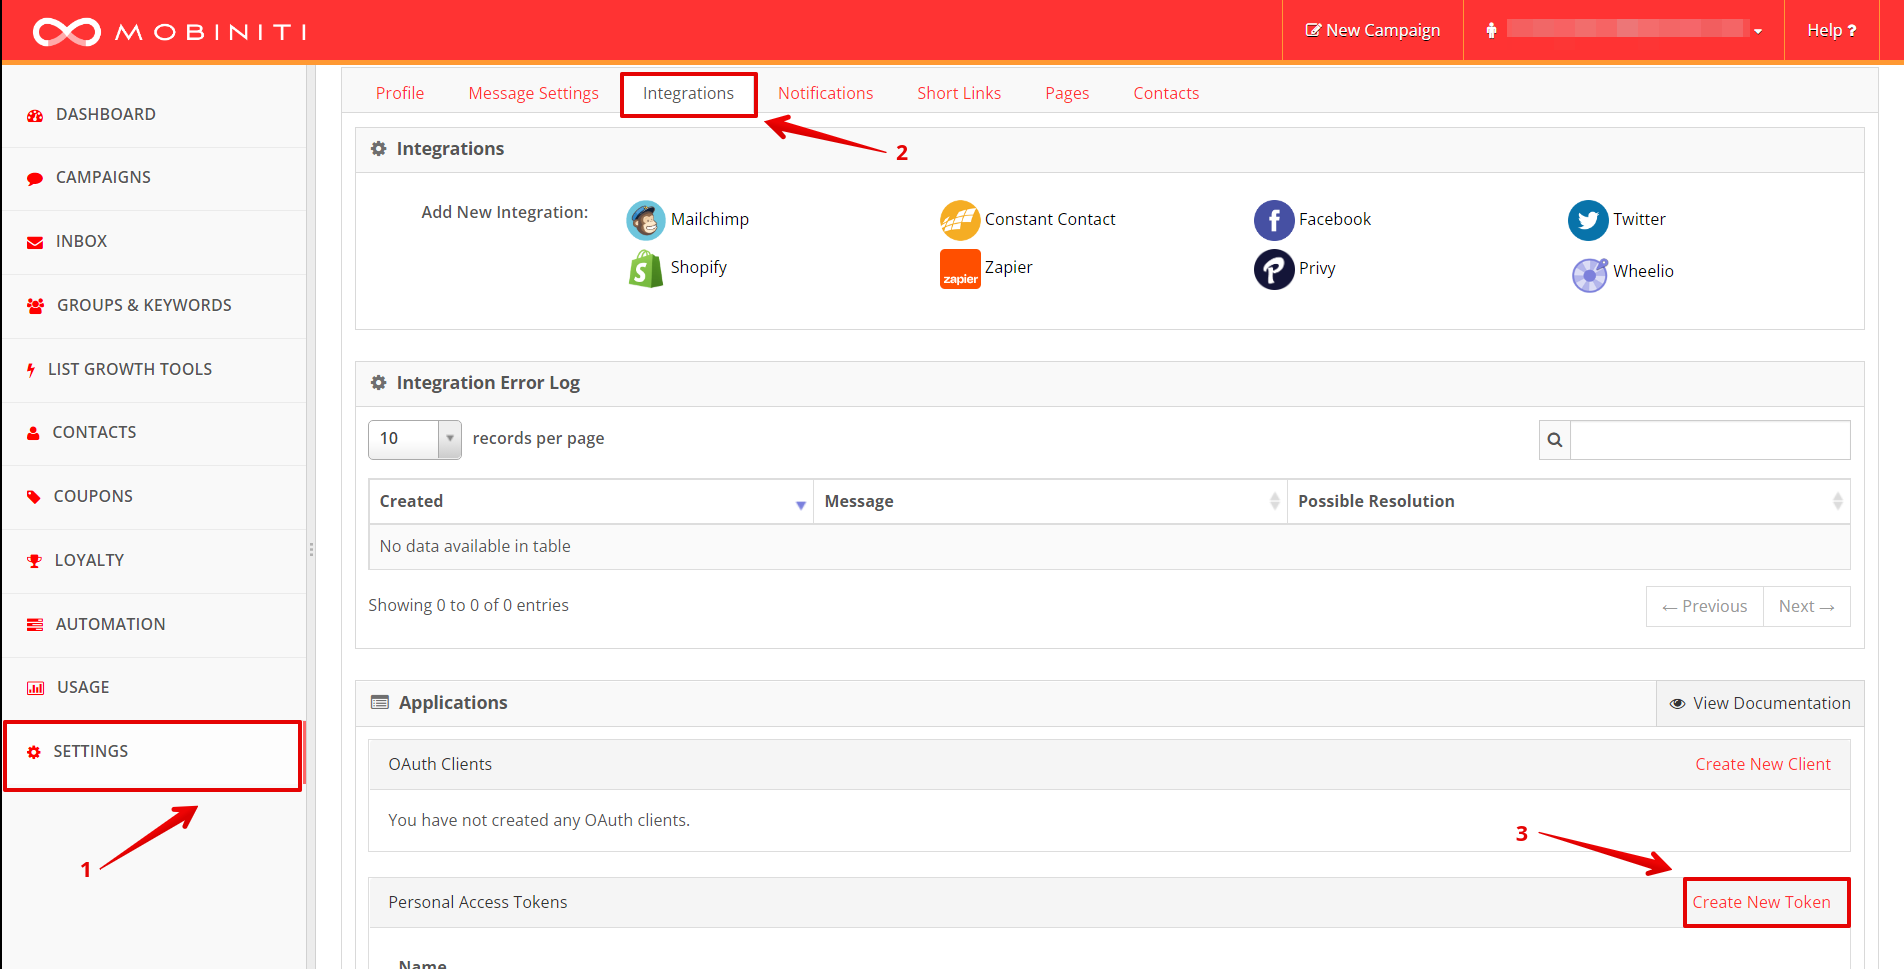Sort the table by Message column
1904x969 pixels.
1050,502
